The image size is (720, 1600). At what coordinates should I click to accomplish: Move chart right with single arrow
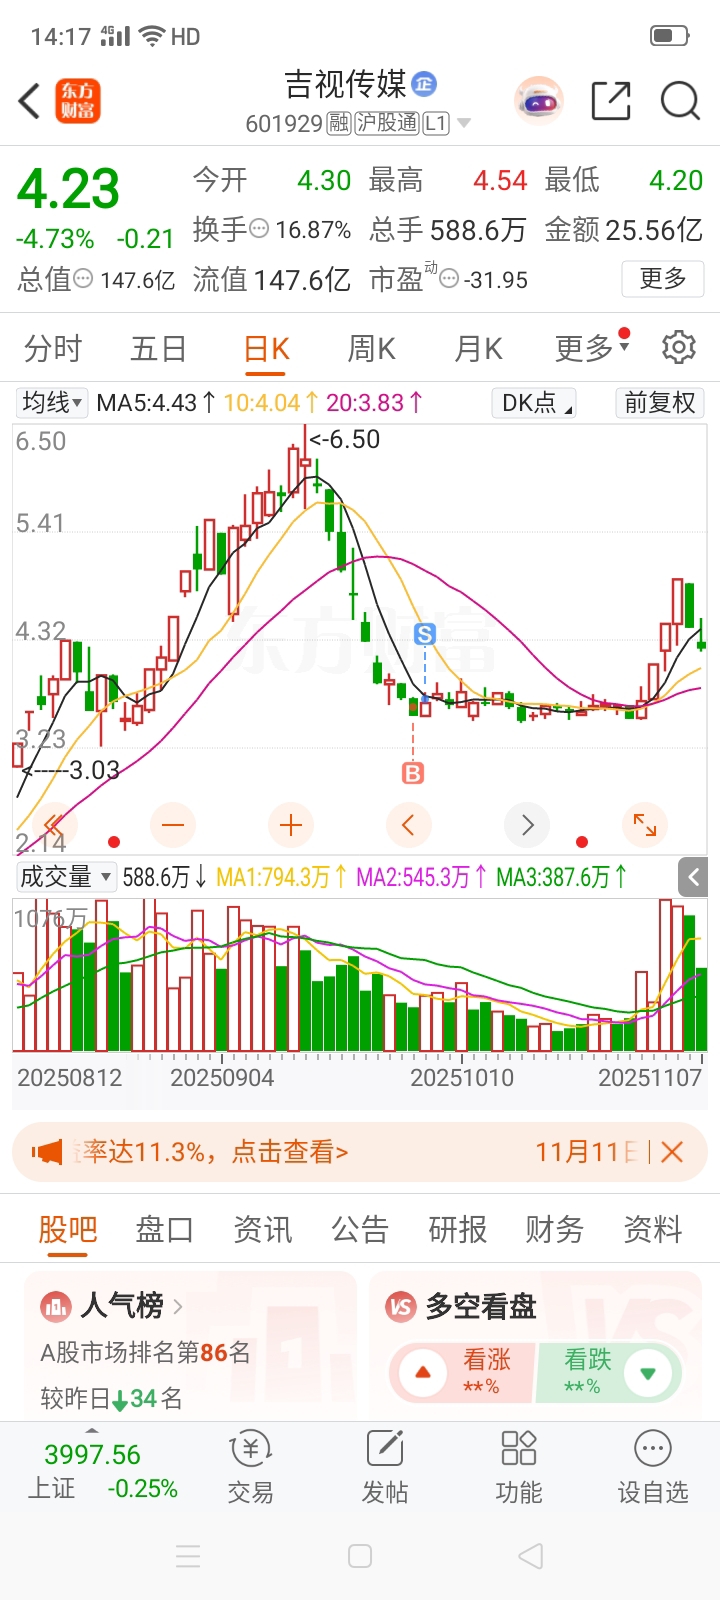[527, 825]
